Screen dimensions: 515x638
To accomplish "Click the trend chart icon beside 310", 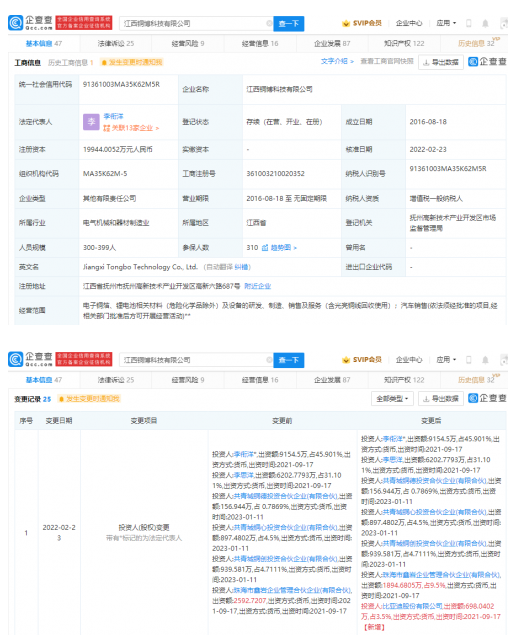I will click(265, 247).
